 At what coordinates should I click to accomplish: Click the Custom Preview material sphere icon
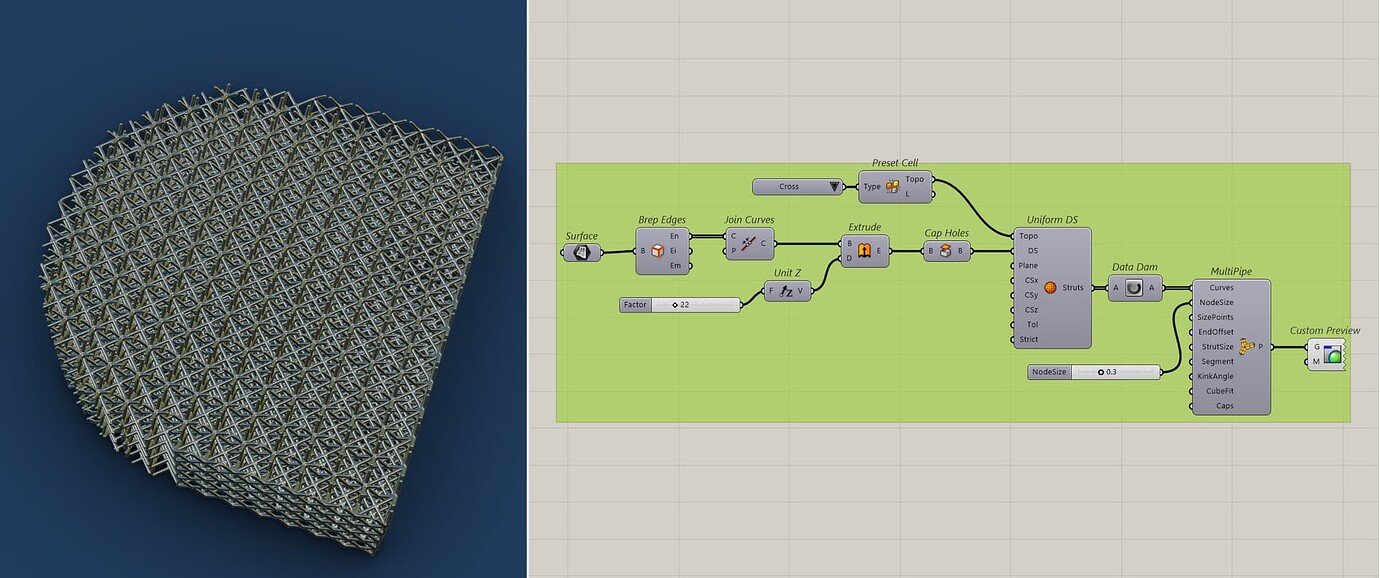point(1332,352)
